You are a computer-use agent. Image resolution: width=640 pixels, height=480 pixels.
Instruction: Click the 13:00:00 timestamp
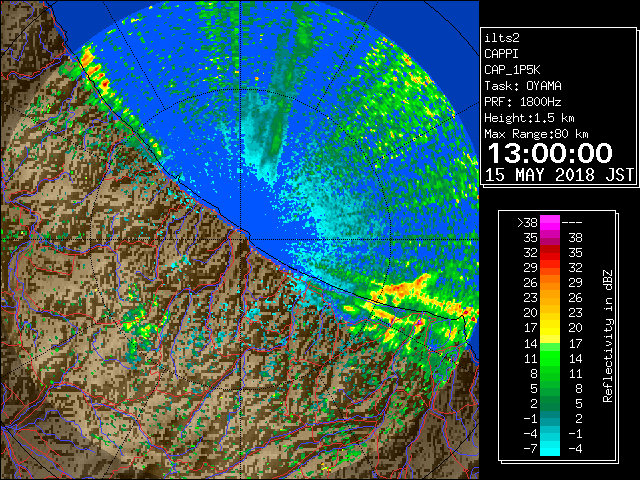pos(550,153)
